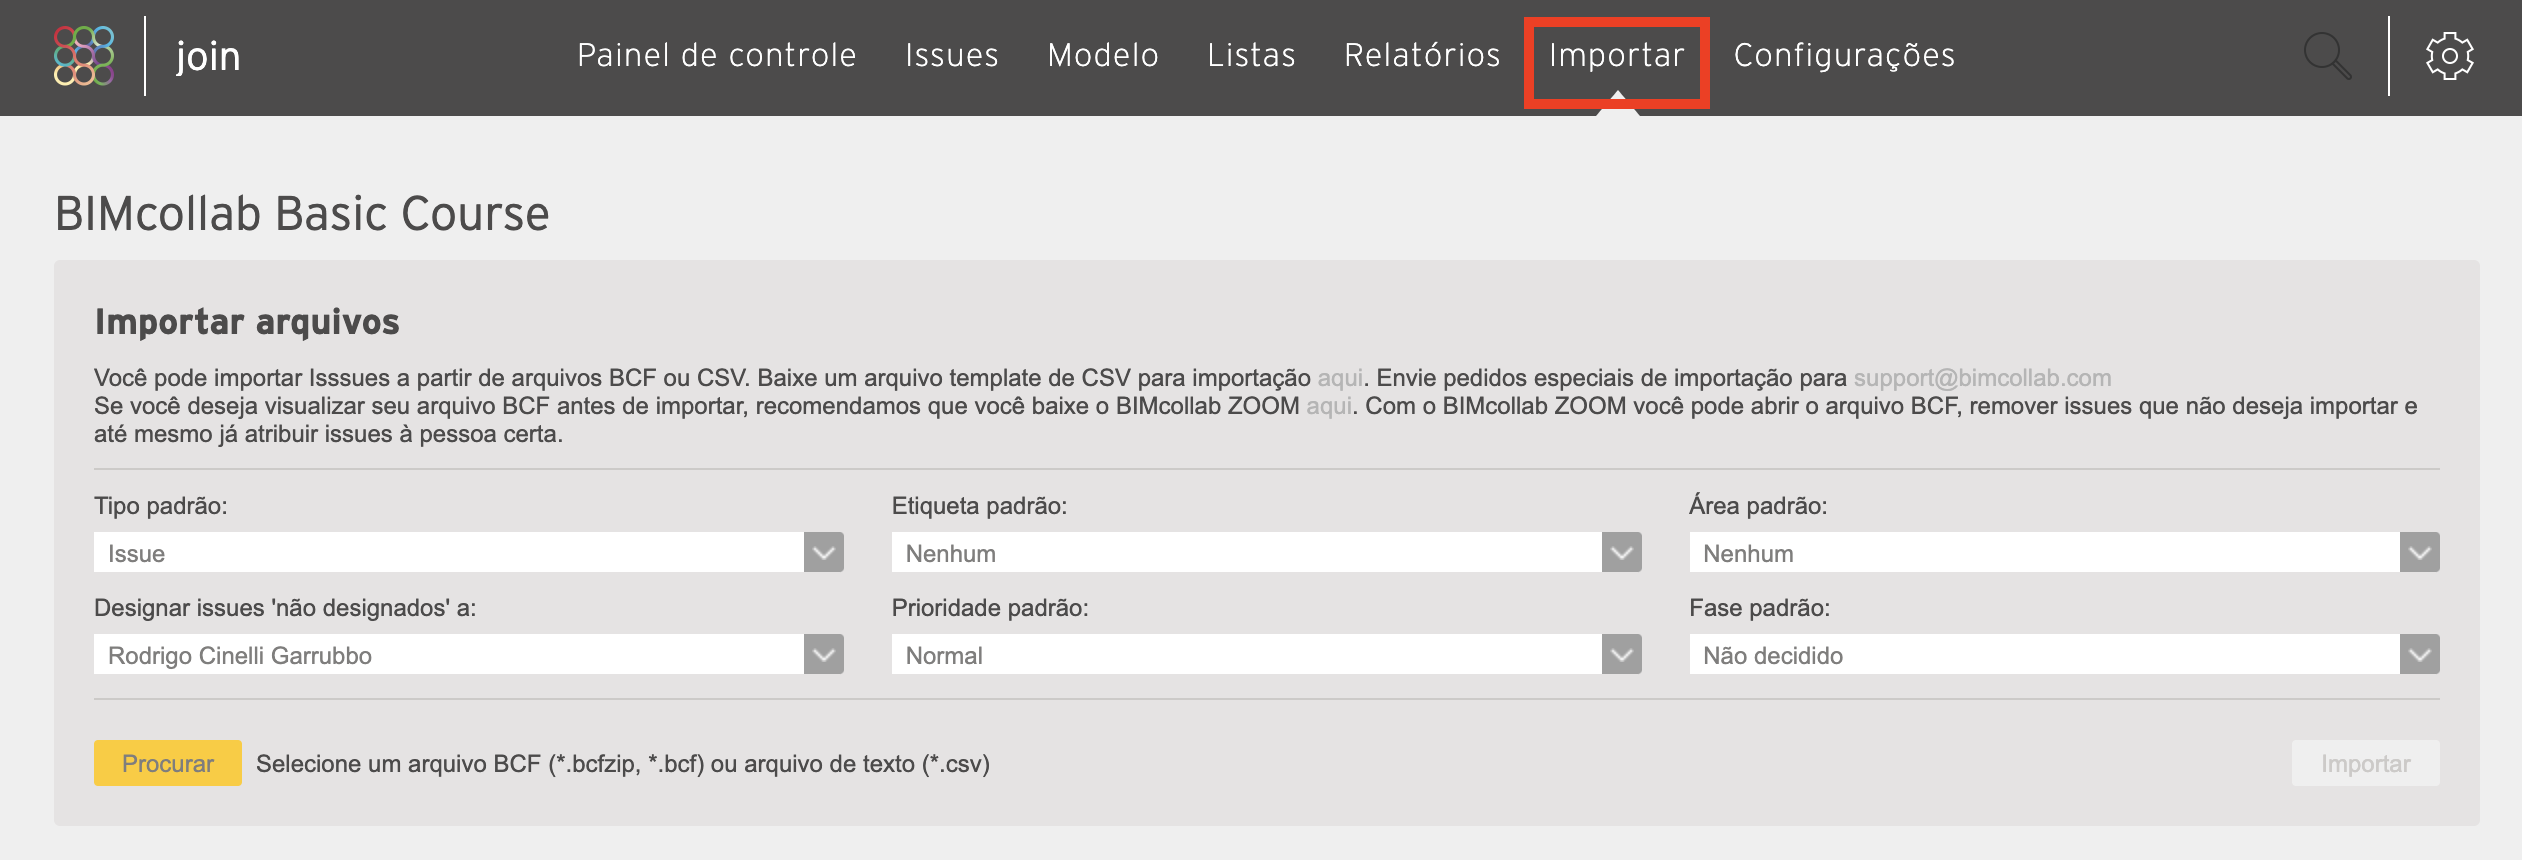Viewport: 2522px width, 860px height.
Task: Click the BIMcollab colorful circles logo
Action: 84,56
